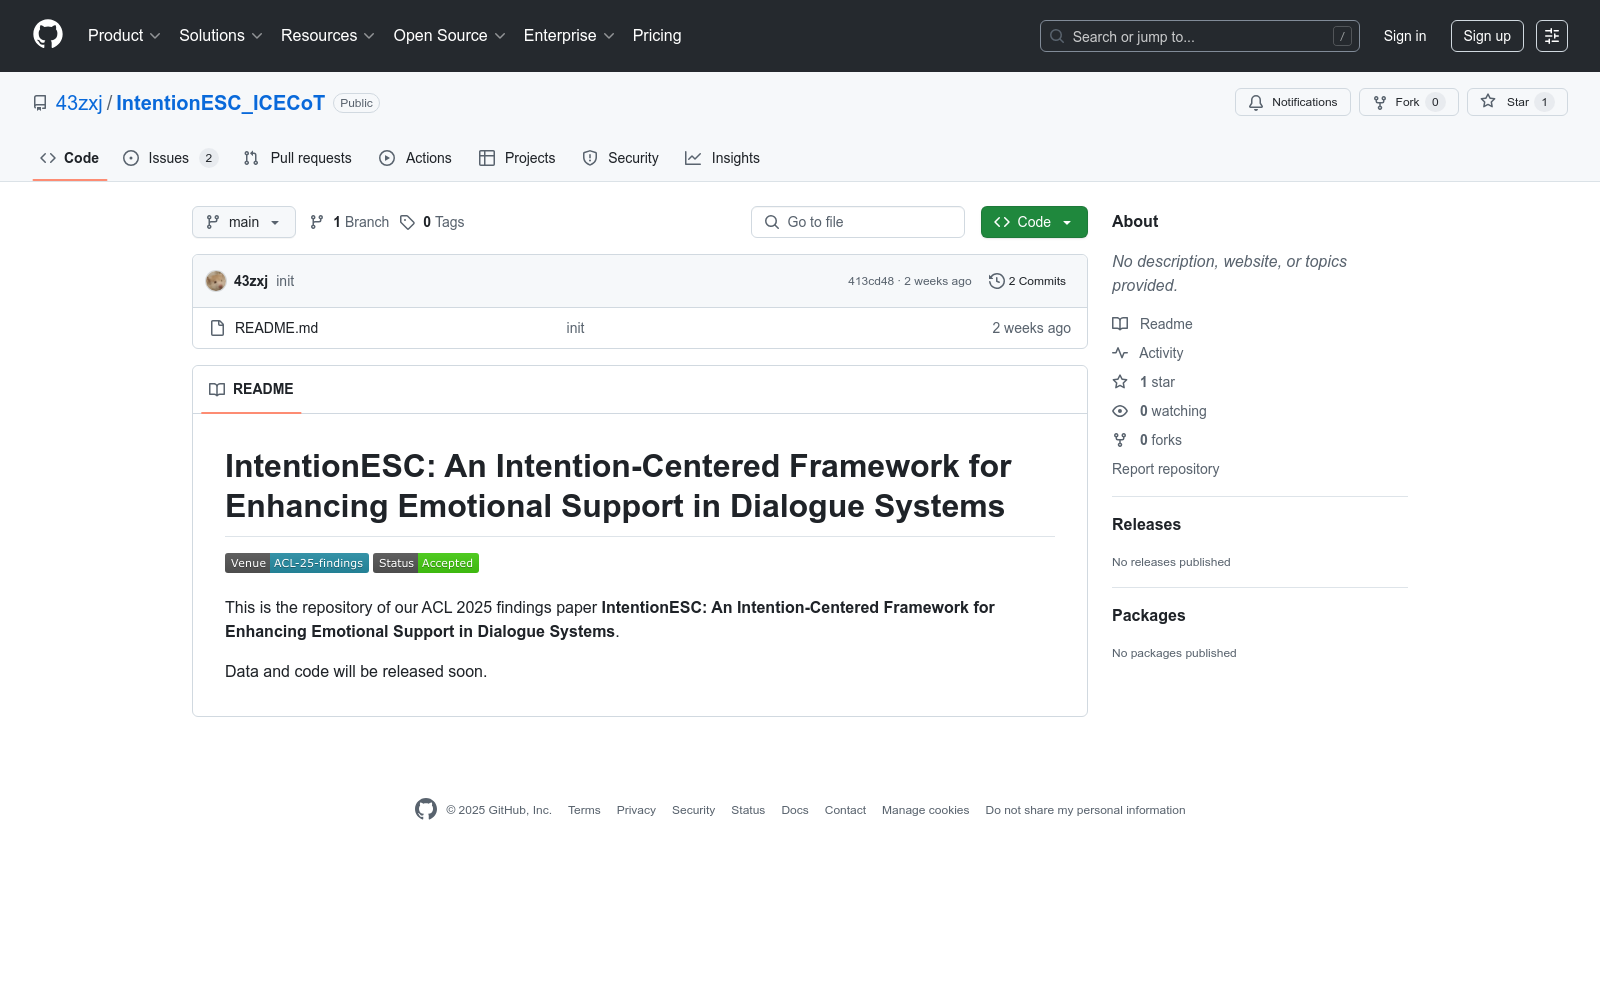This screenshot has height=1000, width=1600.
Task: View the Tags list icon
Action: click(x=407, y=222)
